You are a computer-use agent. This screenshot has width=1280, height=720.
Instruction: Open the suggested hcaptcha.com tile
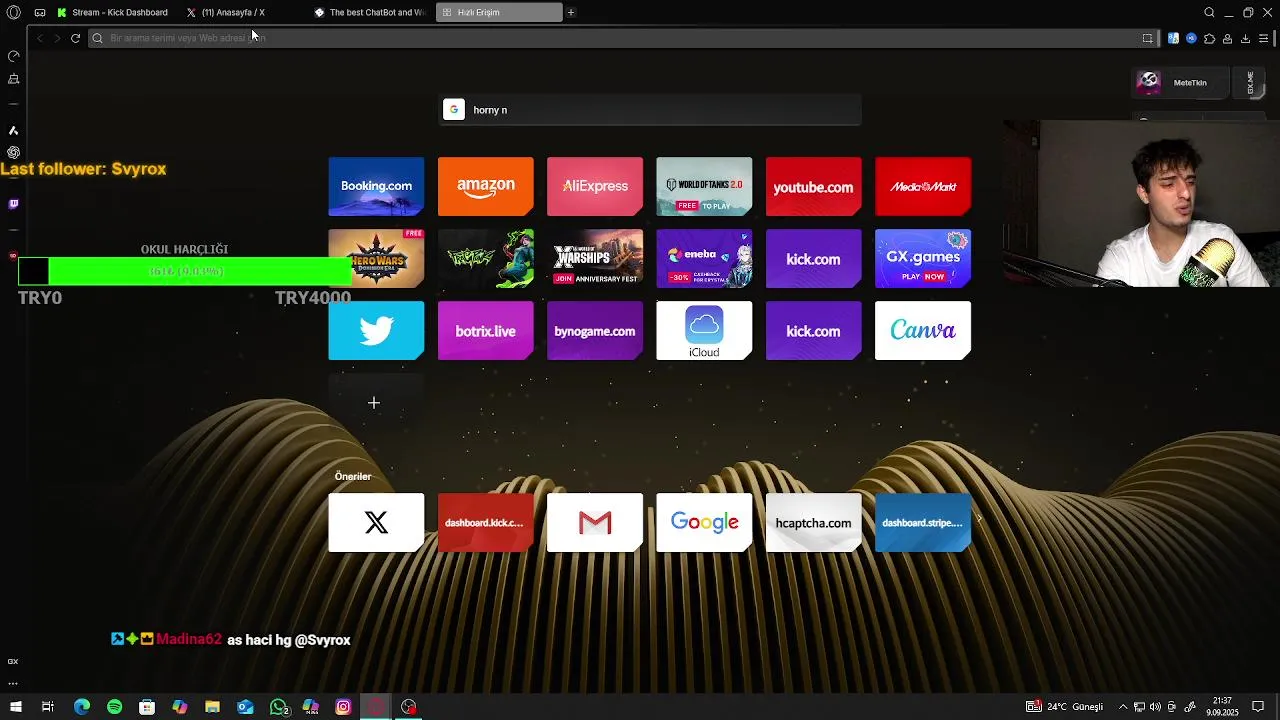pyautogui.click(x=813, y=522)
